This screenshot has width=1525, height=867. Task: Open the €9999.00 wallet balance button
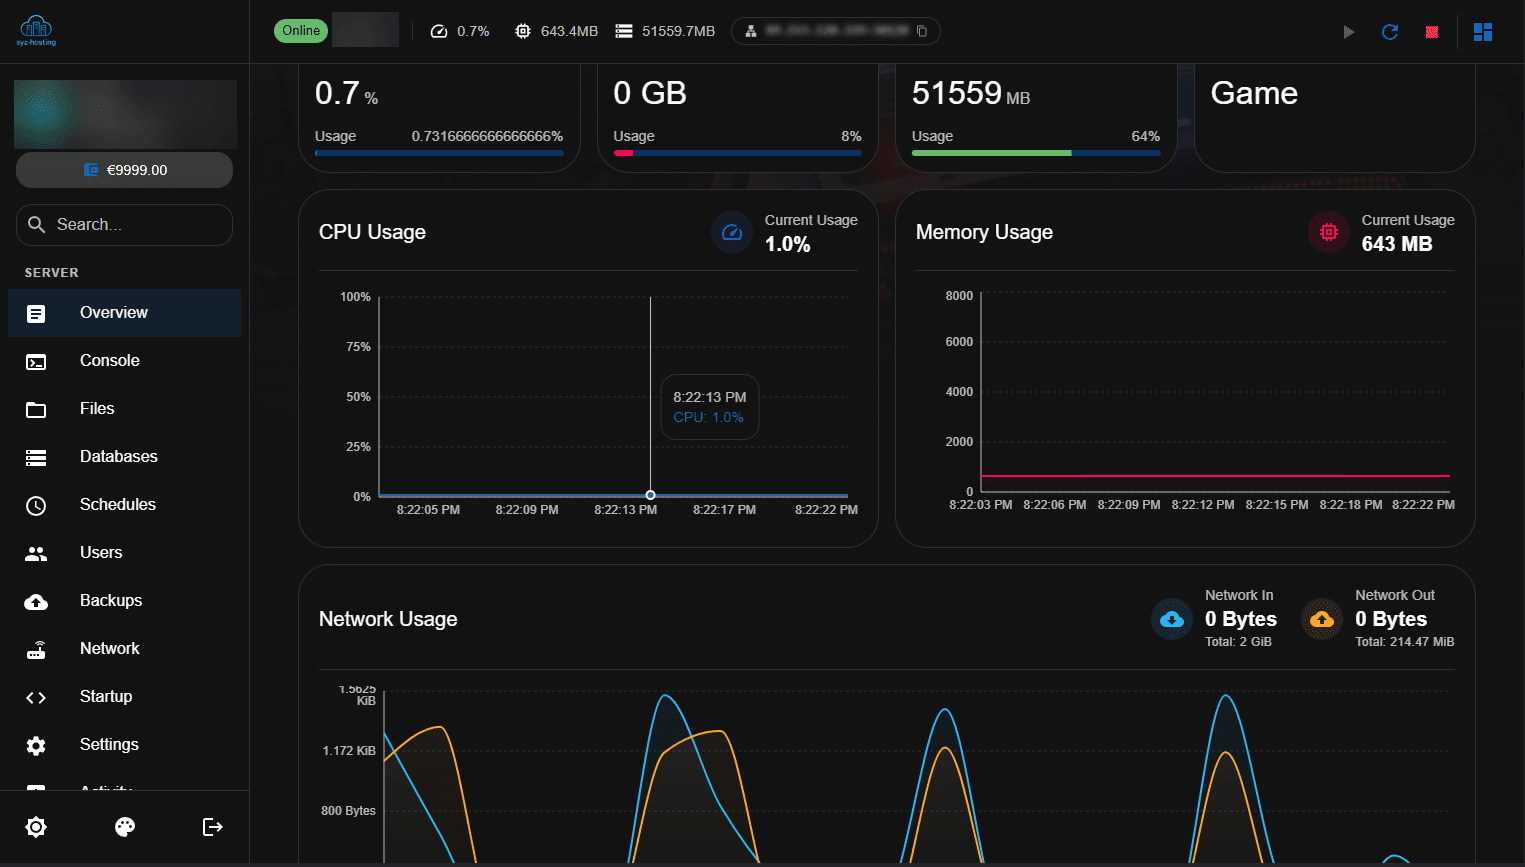[x=125, y=170]
